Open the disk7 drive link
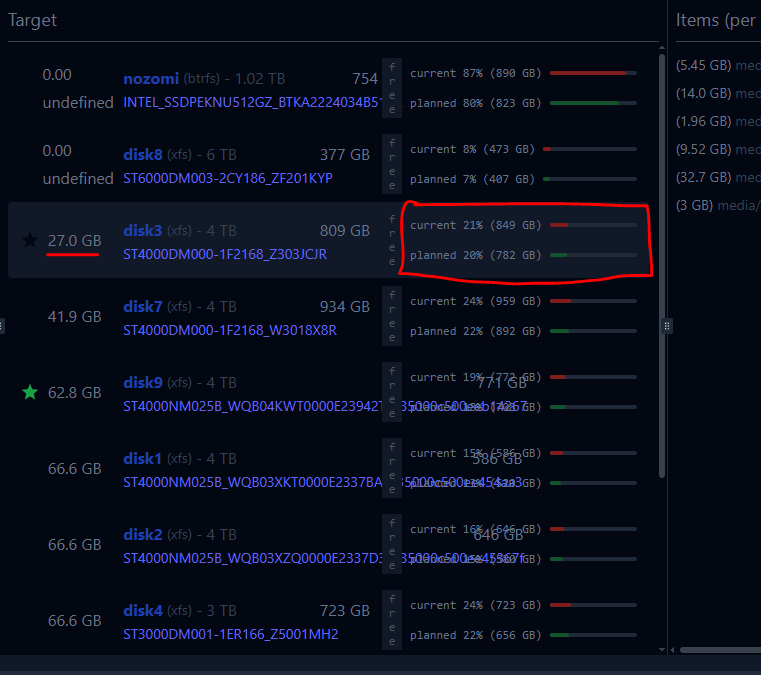This screenshot has height=675, width=761. (x=143, y=307)
